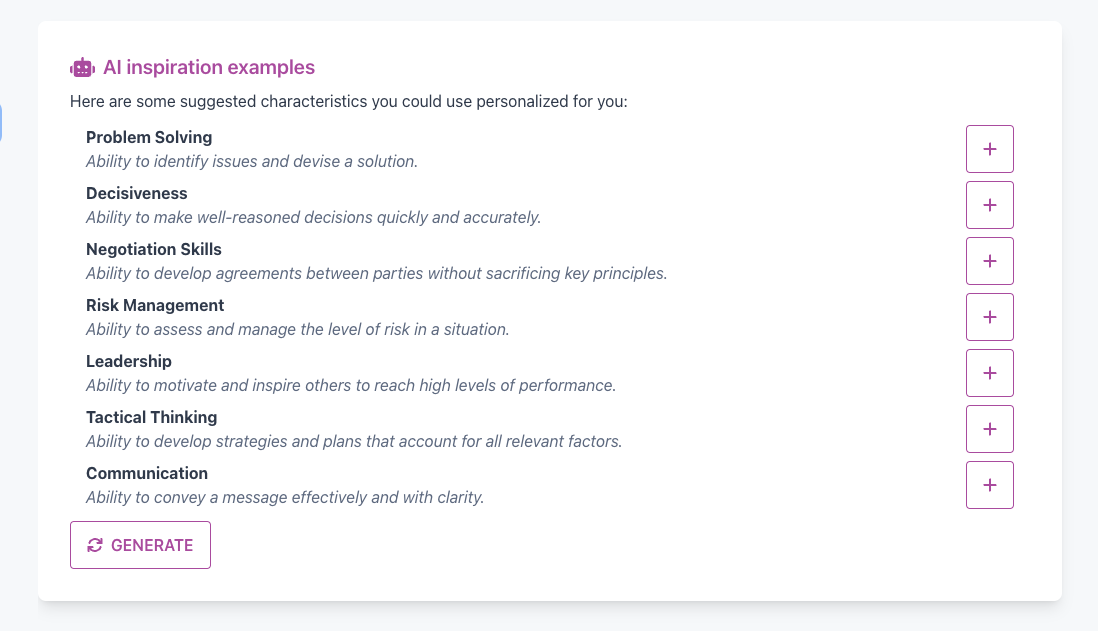
Task: Click the robot icon beside AI inspiration examples
Action: (x=83, y=68)
